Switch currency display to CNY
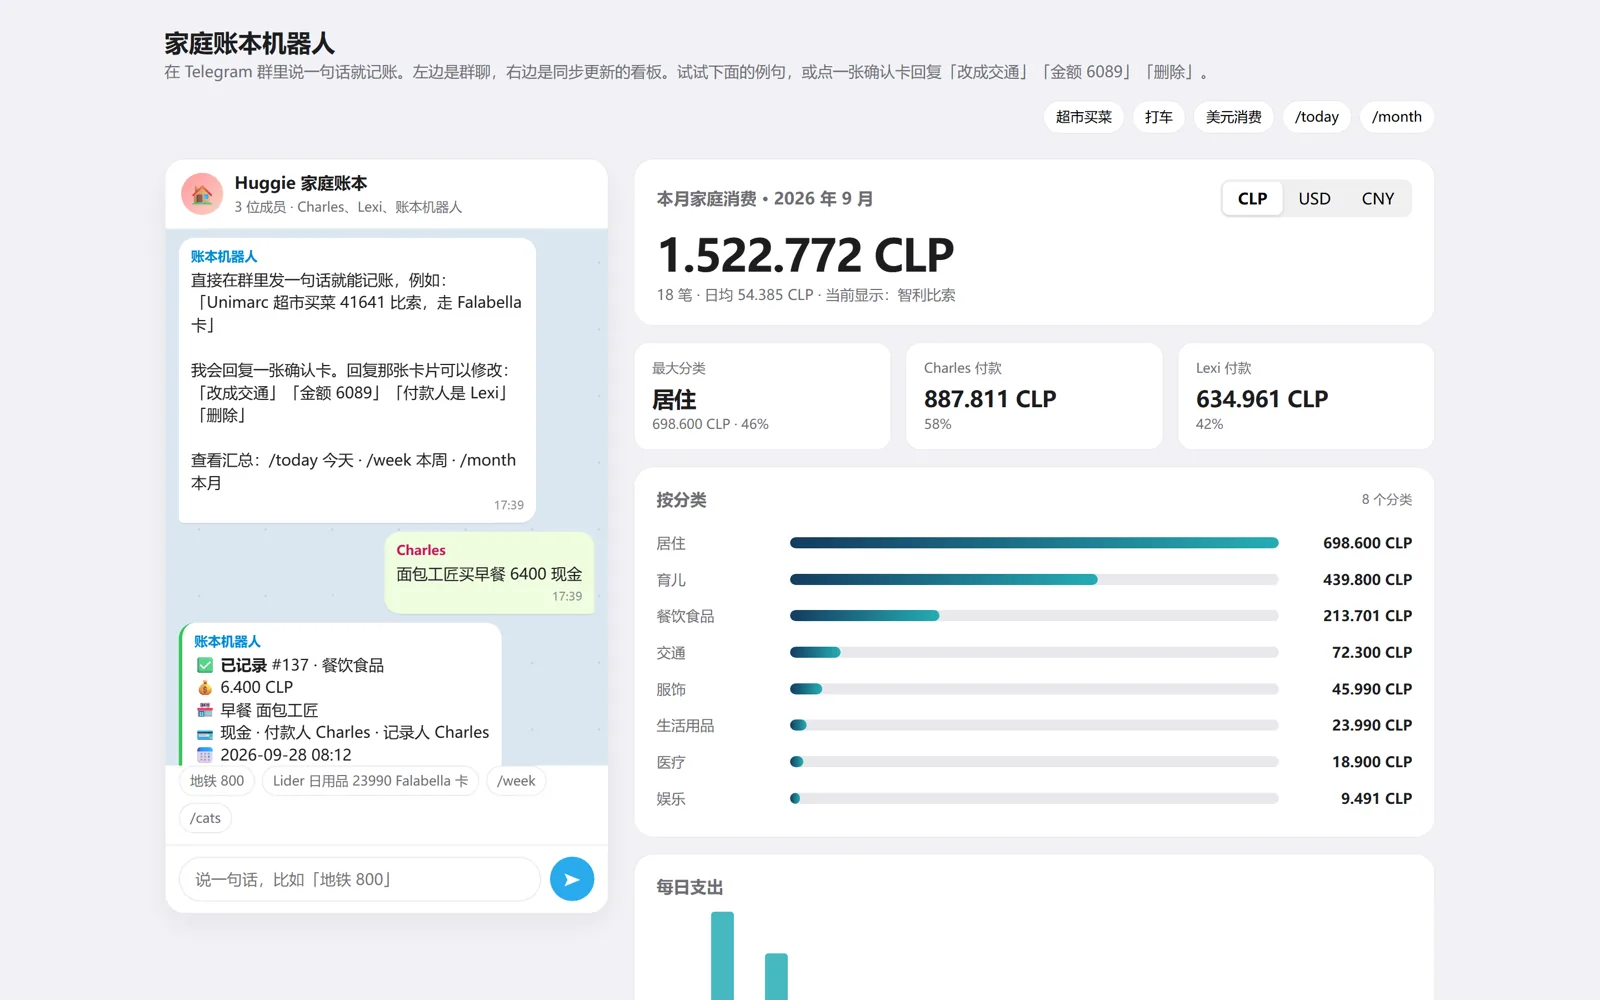1600x1000 pixels. 1377,198
